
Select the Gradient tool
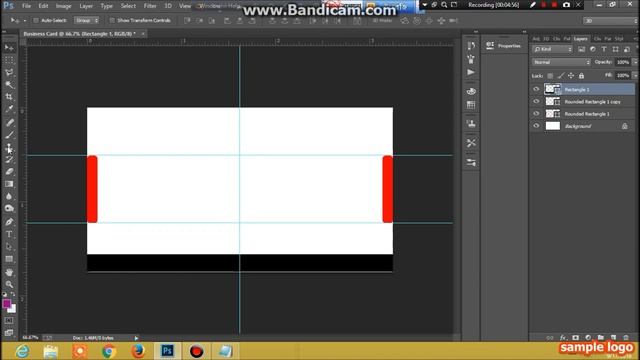click(9, 184)
